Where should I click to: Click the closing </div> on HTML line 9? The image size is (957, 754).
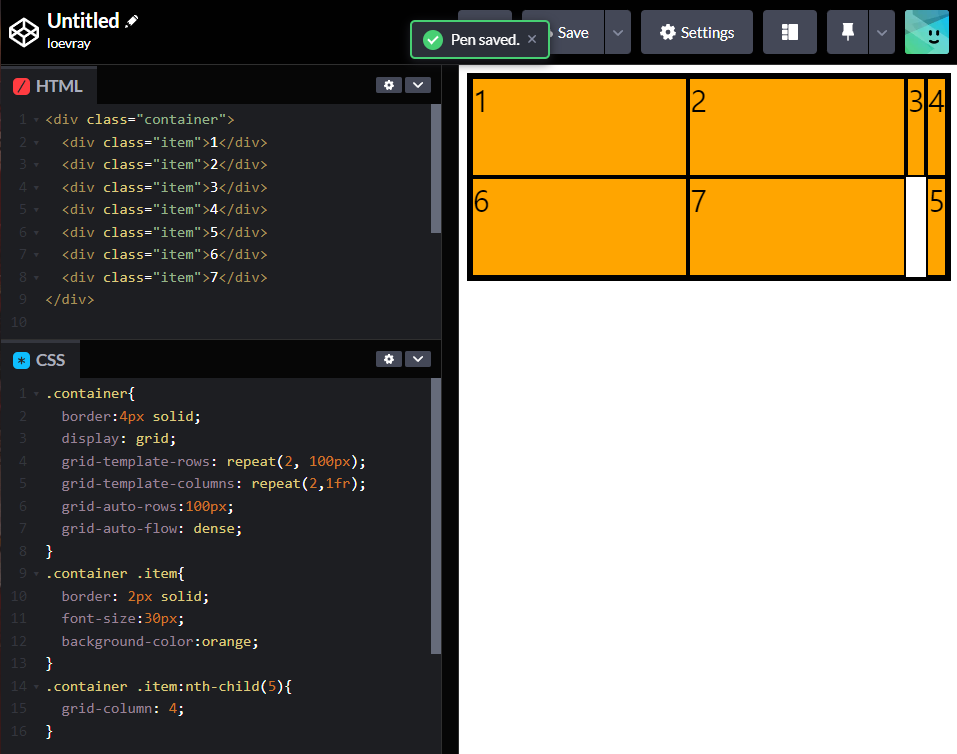[70, 300]
